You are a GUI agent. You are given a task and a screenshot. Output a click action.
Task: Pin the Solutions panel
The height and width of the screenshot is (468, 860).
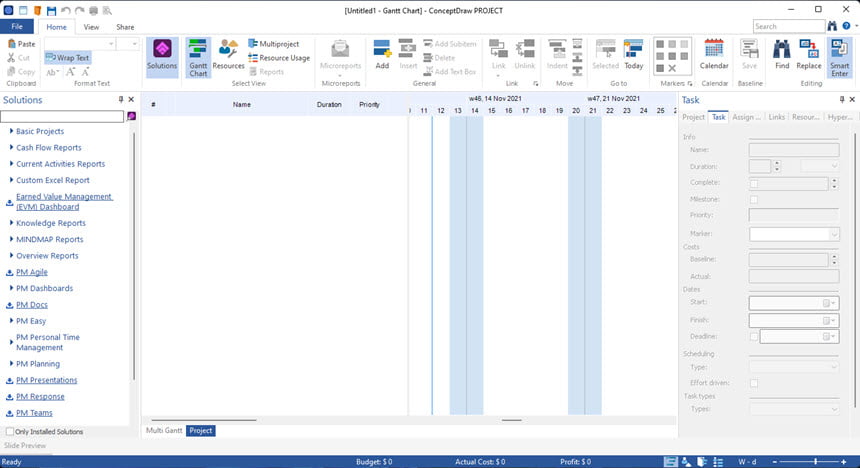[x=121, y=99]
